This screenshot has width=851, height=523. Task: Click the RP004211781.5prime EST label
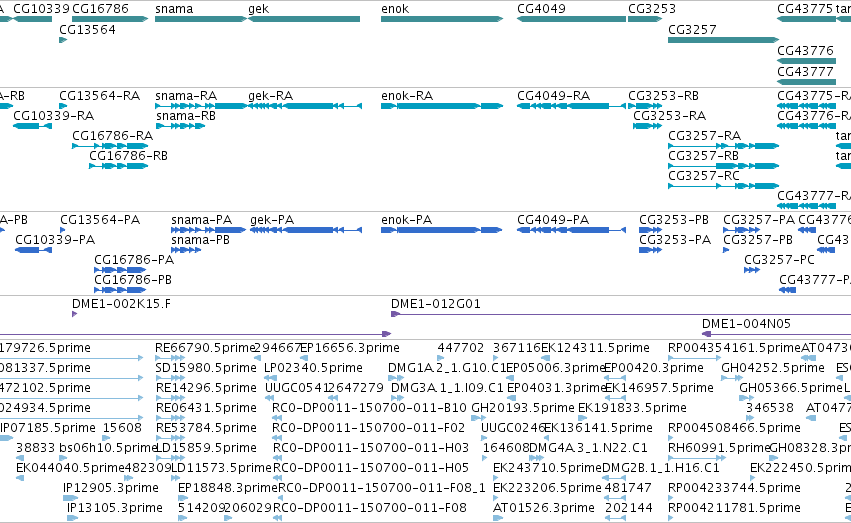tap(734, 508)
